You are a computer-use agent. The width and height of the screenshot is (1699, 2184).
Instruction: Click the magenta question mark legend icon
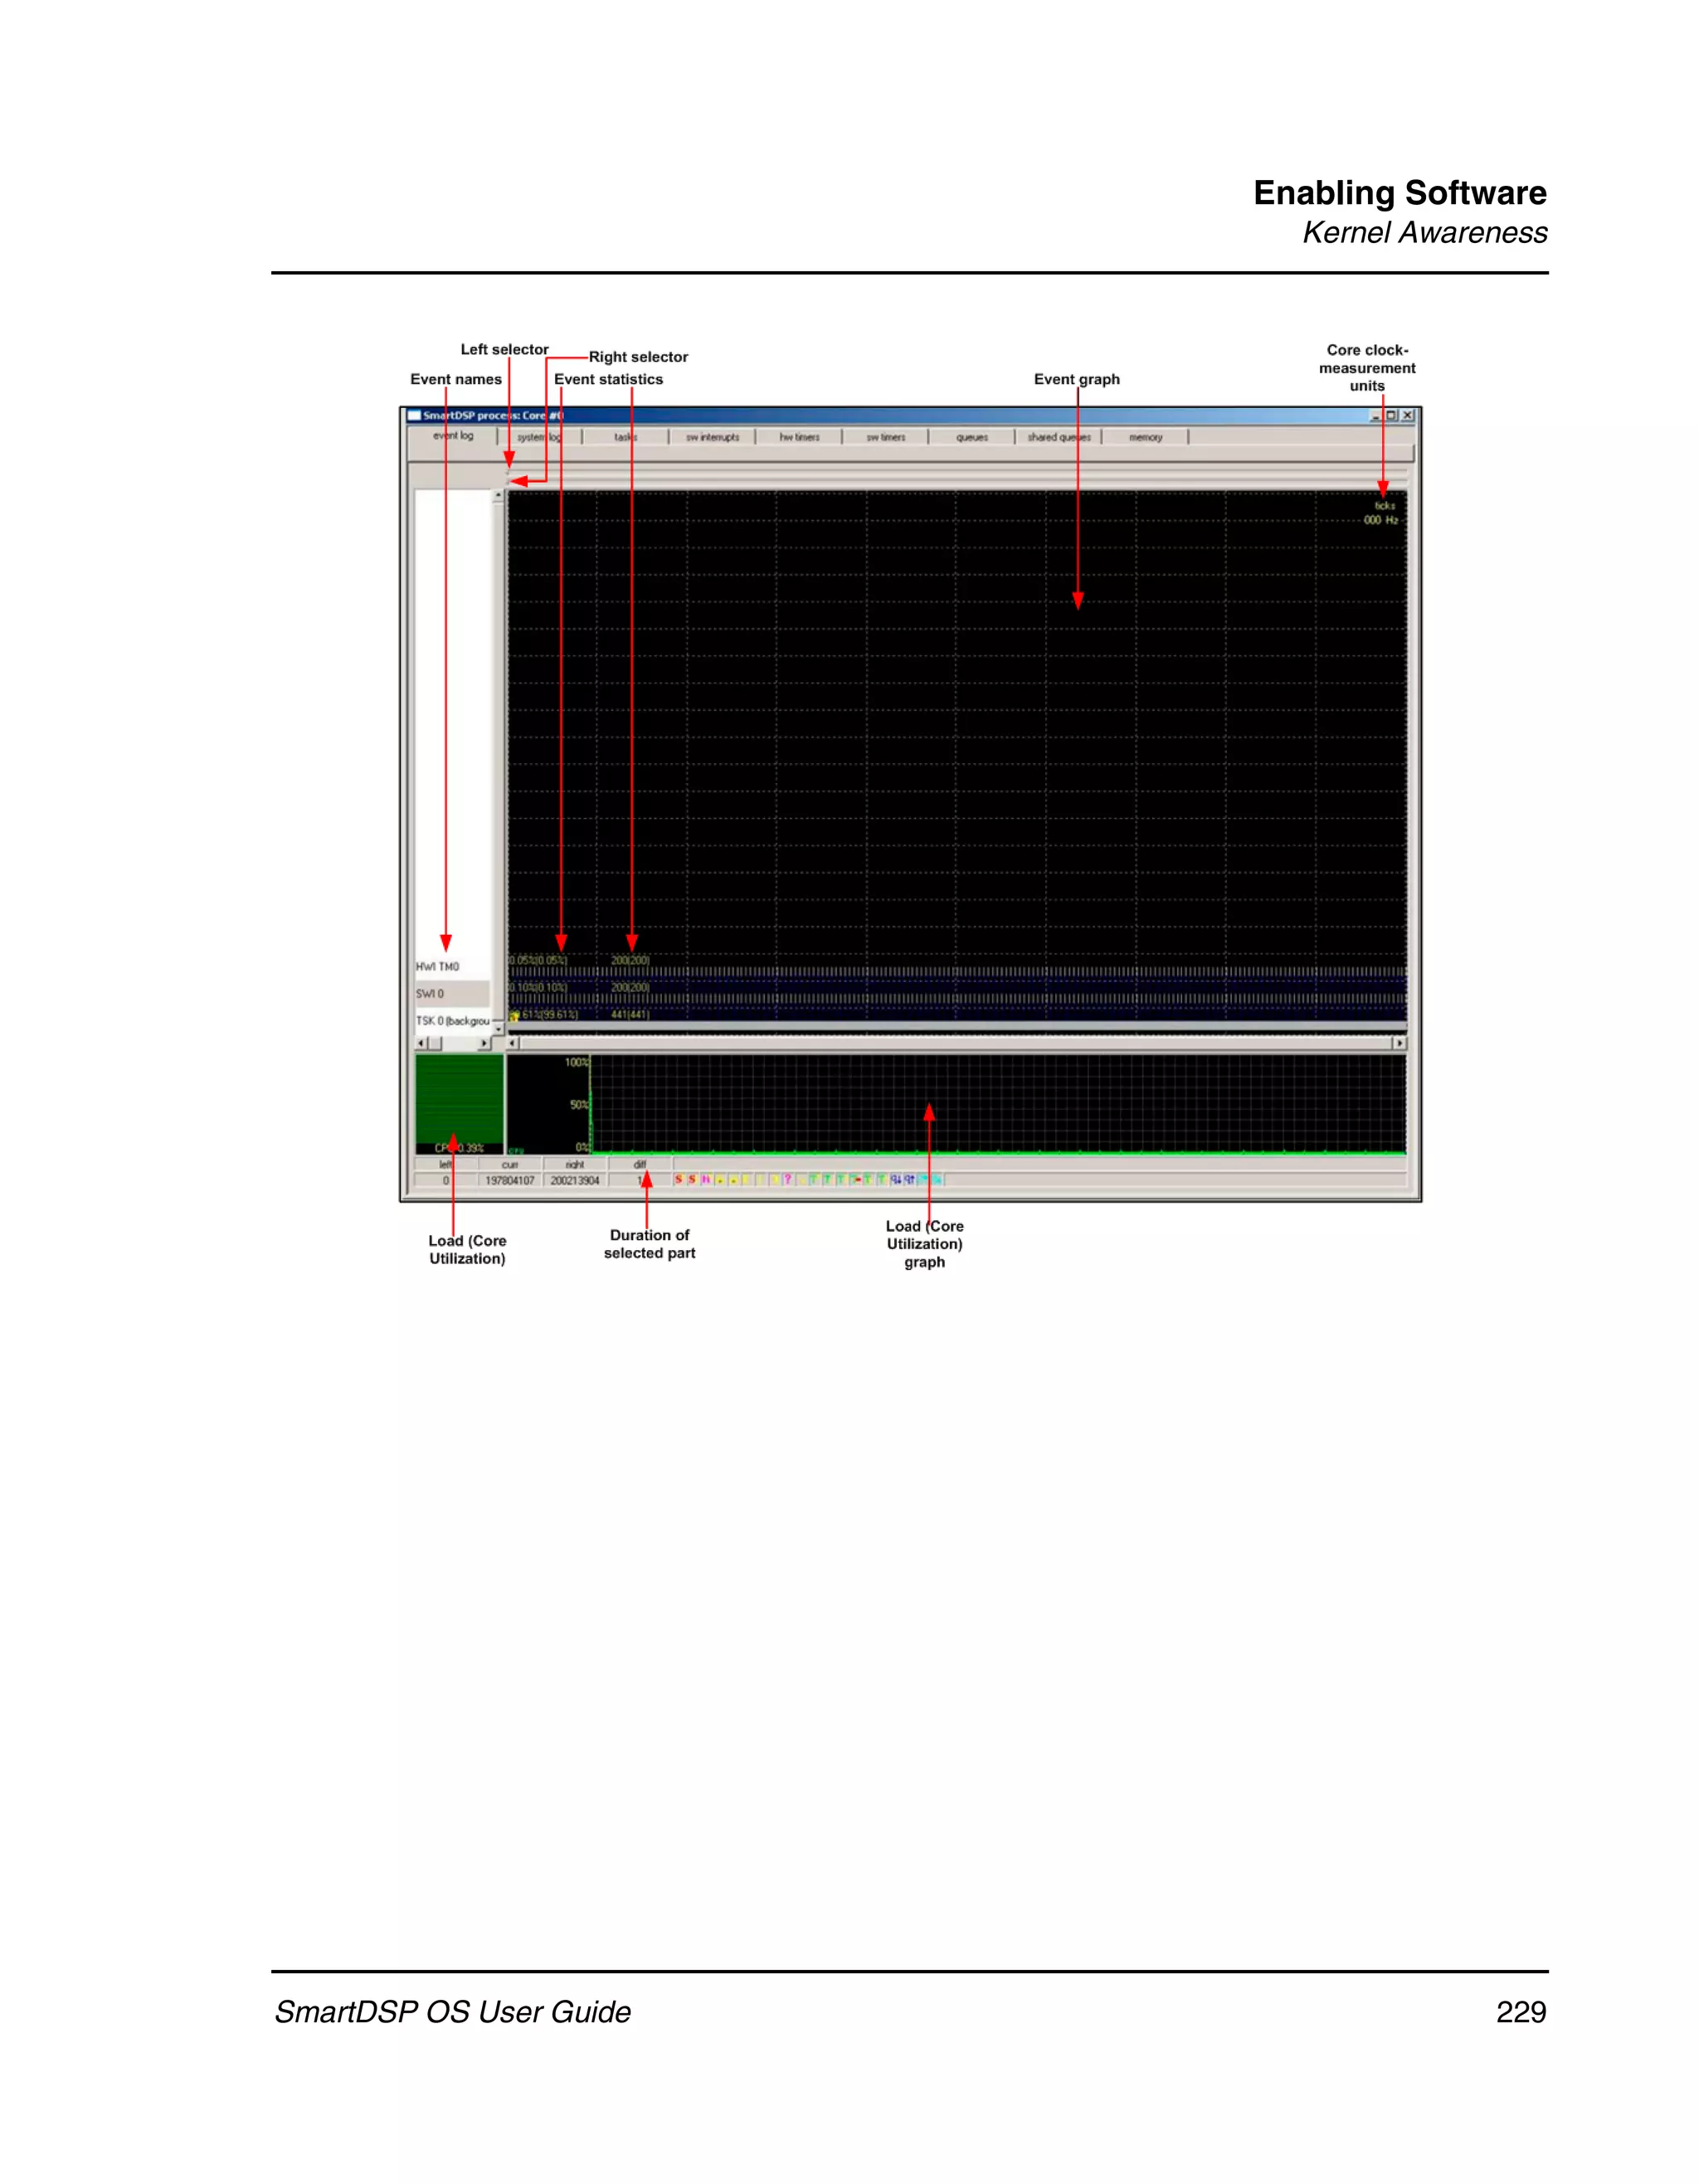pos(788,1180)
